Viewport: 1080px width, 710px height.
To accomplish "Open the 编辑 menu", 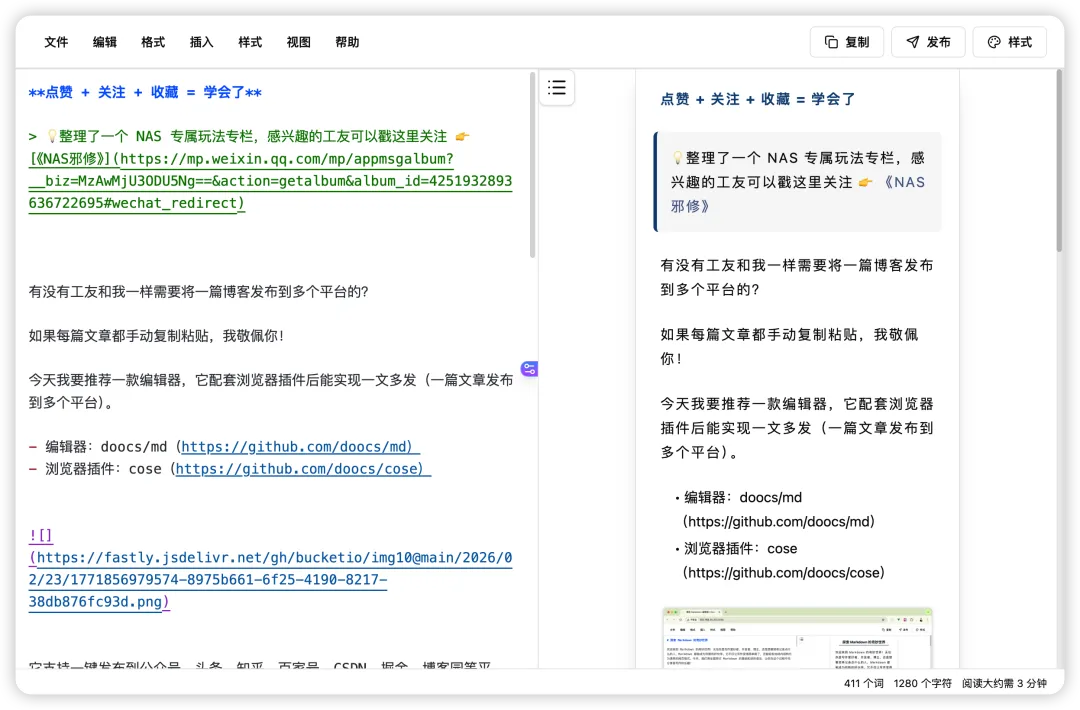I will (x=105, y=42).
